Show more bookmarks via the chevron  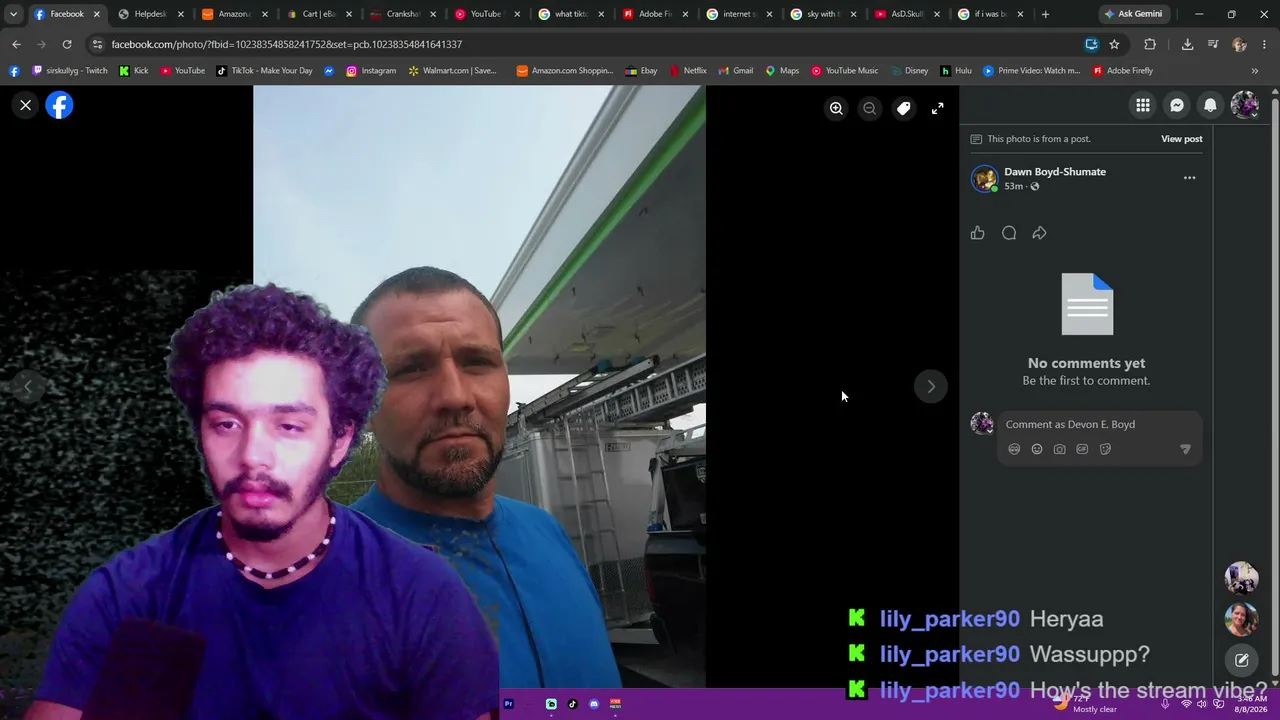click(x=1255, y=71)
